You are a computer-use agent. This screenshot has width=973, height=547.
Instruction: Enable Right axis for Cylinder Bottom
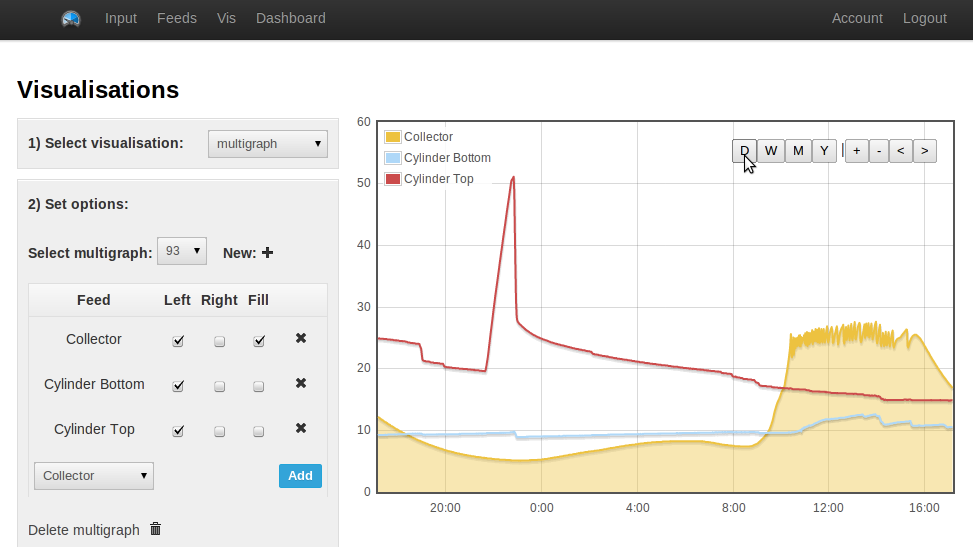[x=220, y=386]
